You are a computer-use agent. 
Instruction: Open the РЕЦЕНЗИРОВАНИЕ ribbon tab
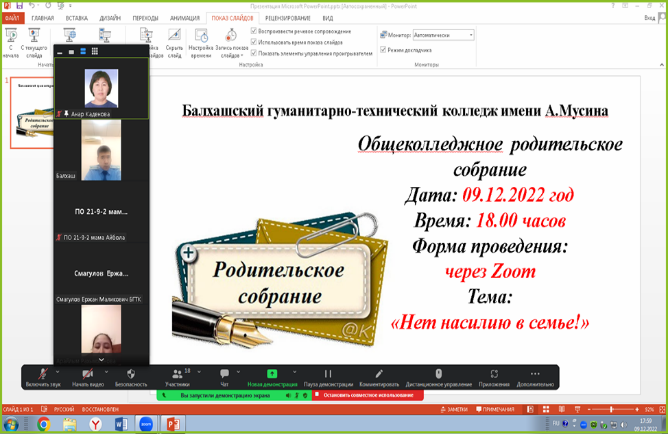tap(288, 18)
